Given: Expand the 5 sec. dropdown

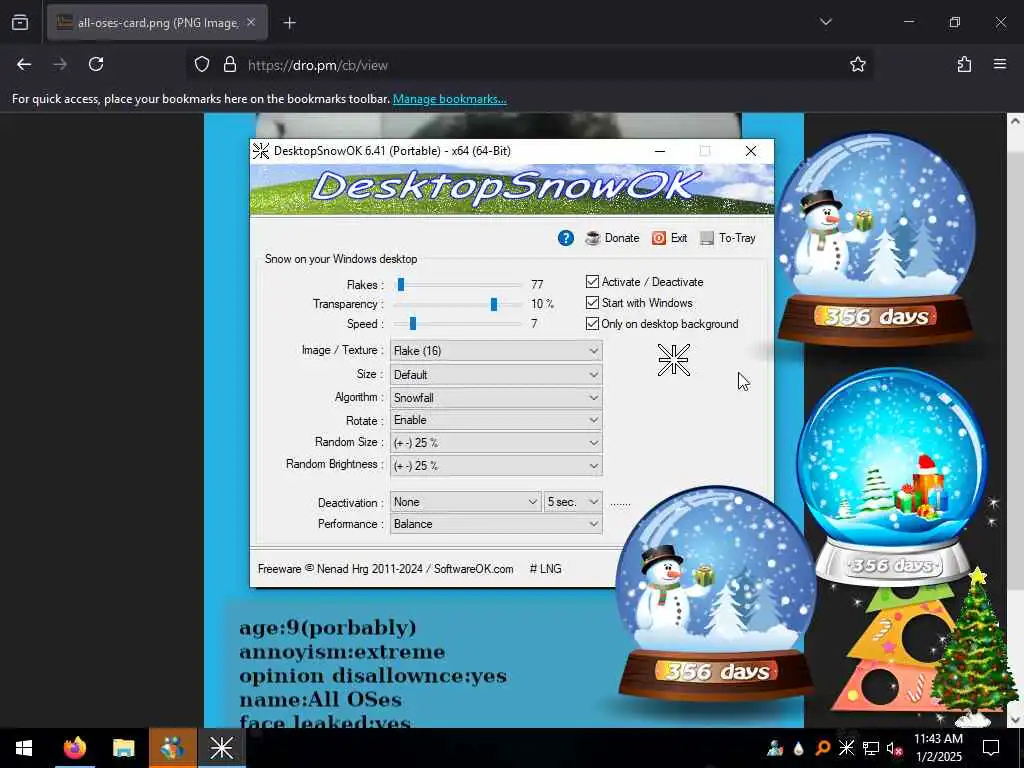Looking at the screenshot, I should pos(573,502).
